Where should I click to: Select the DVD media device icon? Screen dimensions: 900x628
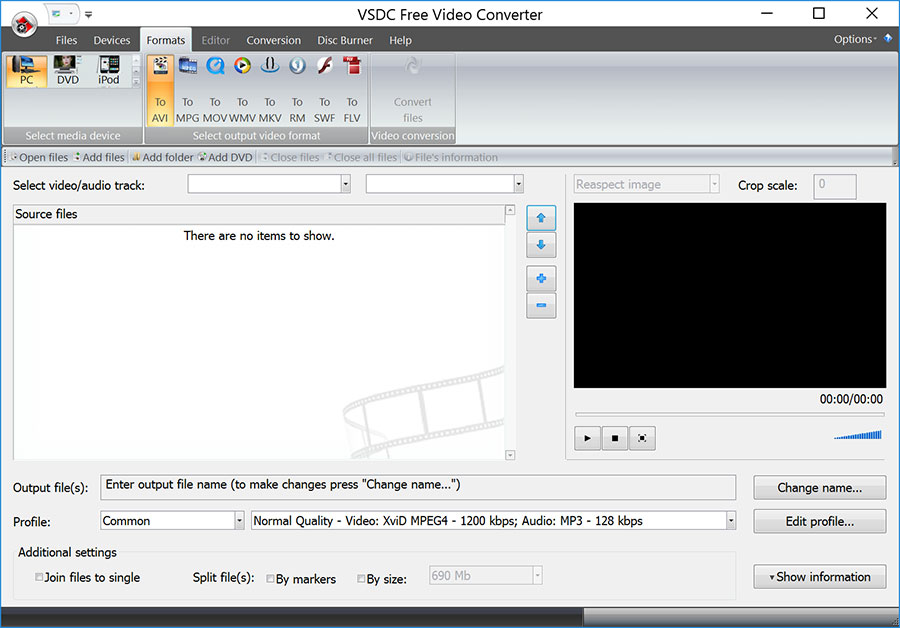68,71
